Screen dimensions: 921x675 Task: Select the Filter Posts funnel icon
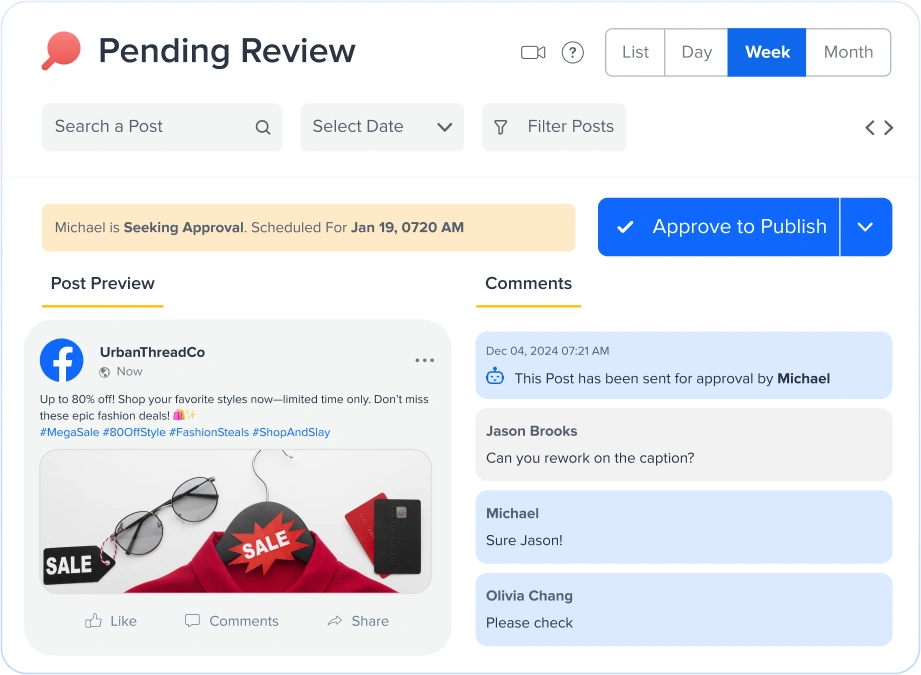tap(500, 127)
